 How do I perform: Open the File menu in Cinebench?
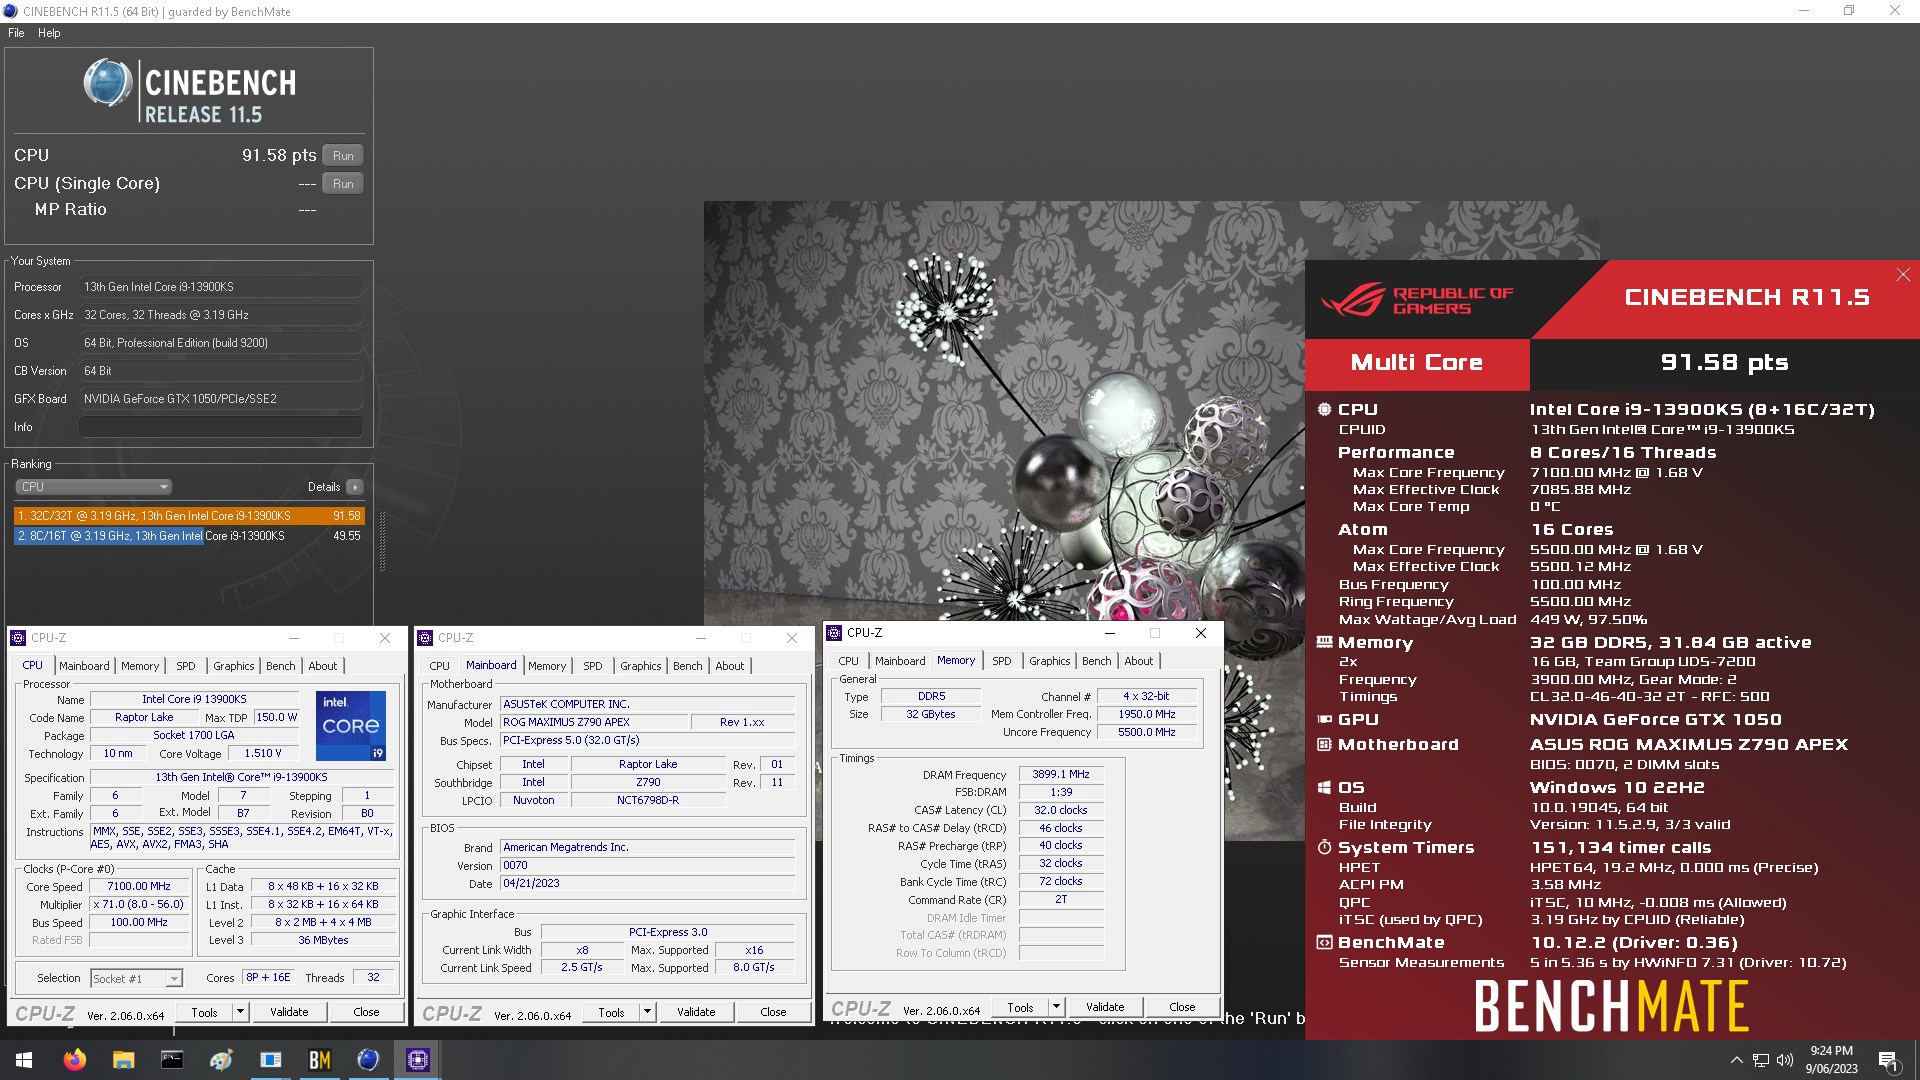point(16,33)
